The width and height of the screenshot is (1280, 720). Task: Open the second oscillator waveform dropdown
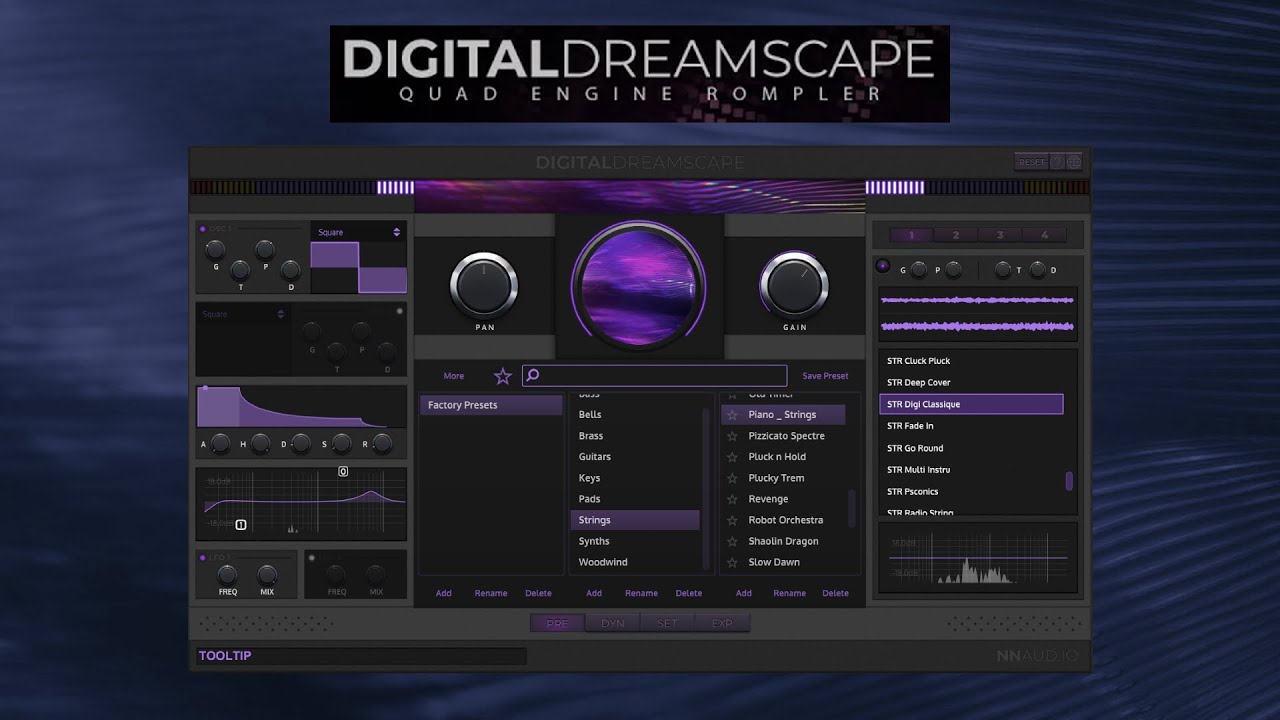pos(243,314)
